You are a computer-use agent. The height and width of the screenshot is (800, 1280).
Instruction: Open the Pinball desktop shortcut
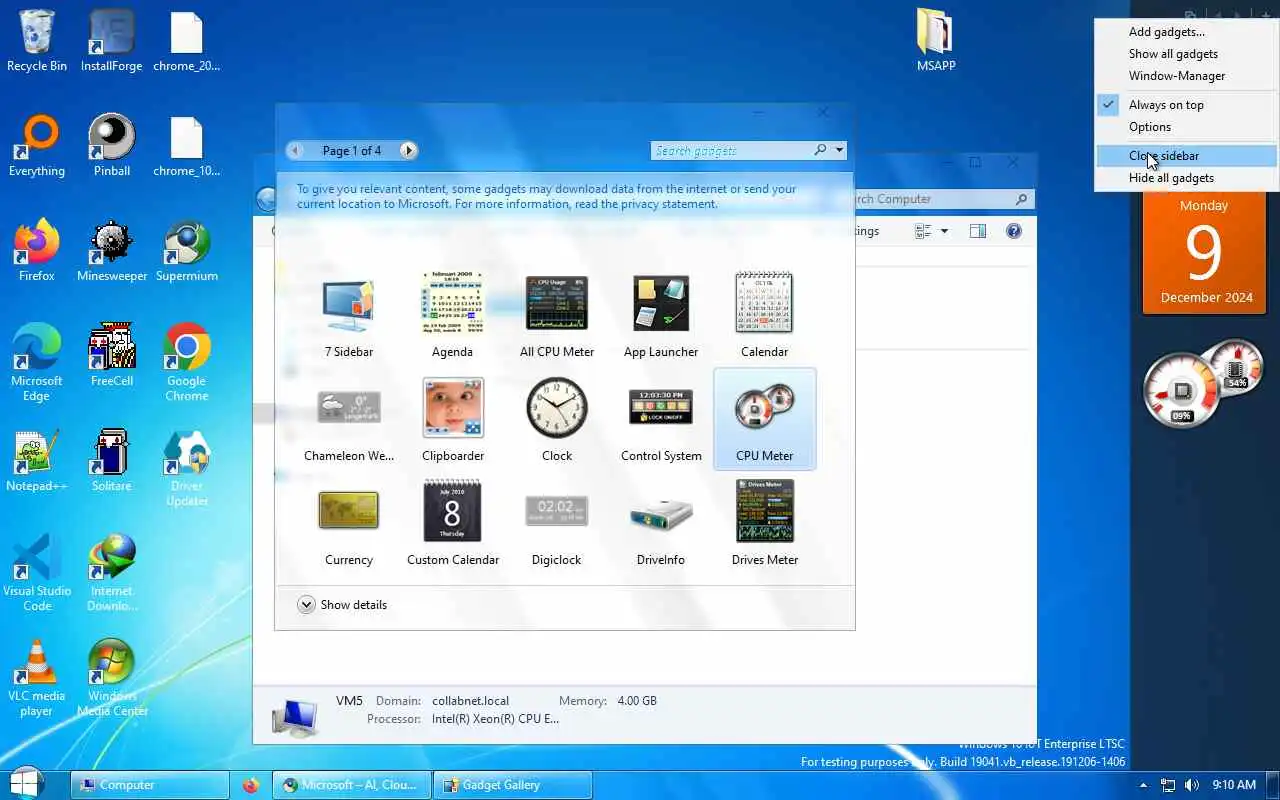tap(112, 146)
